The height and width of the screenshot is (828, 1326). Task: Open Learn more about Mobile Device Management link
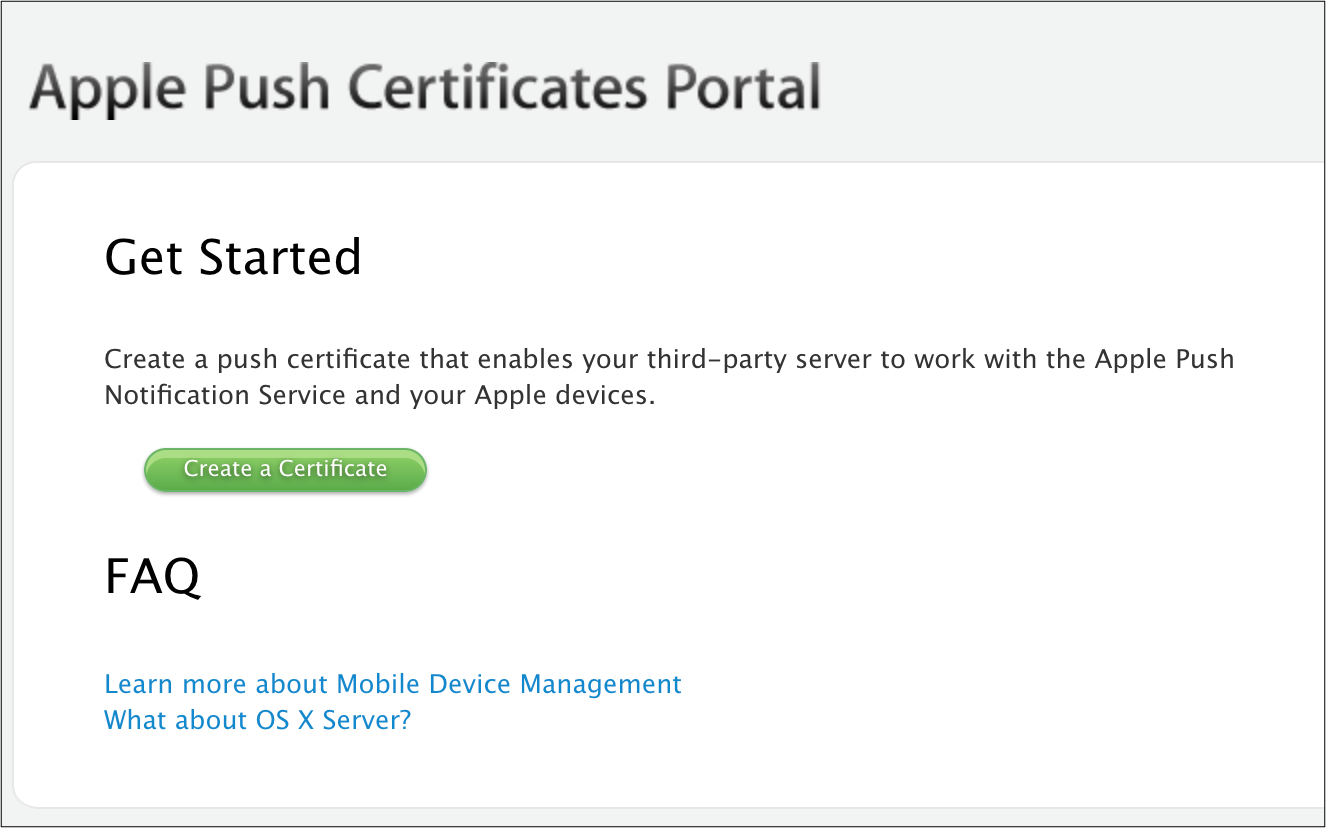click(392, 684)
